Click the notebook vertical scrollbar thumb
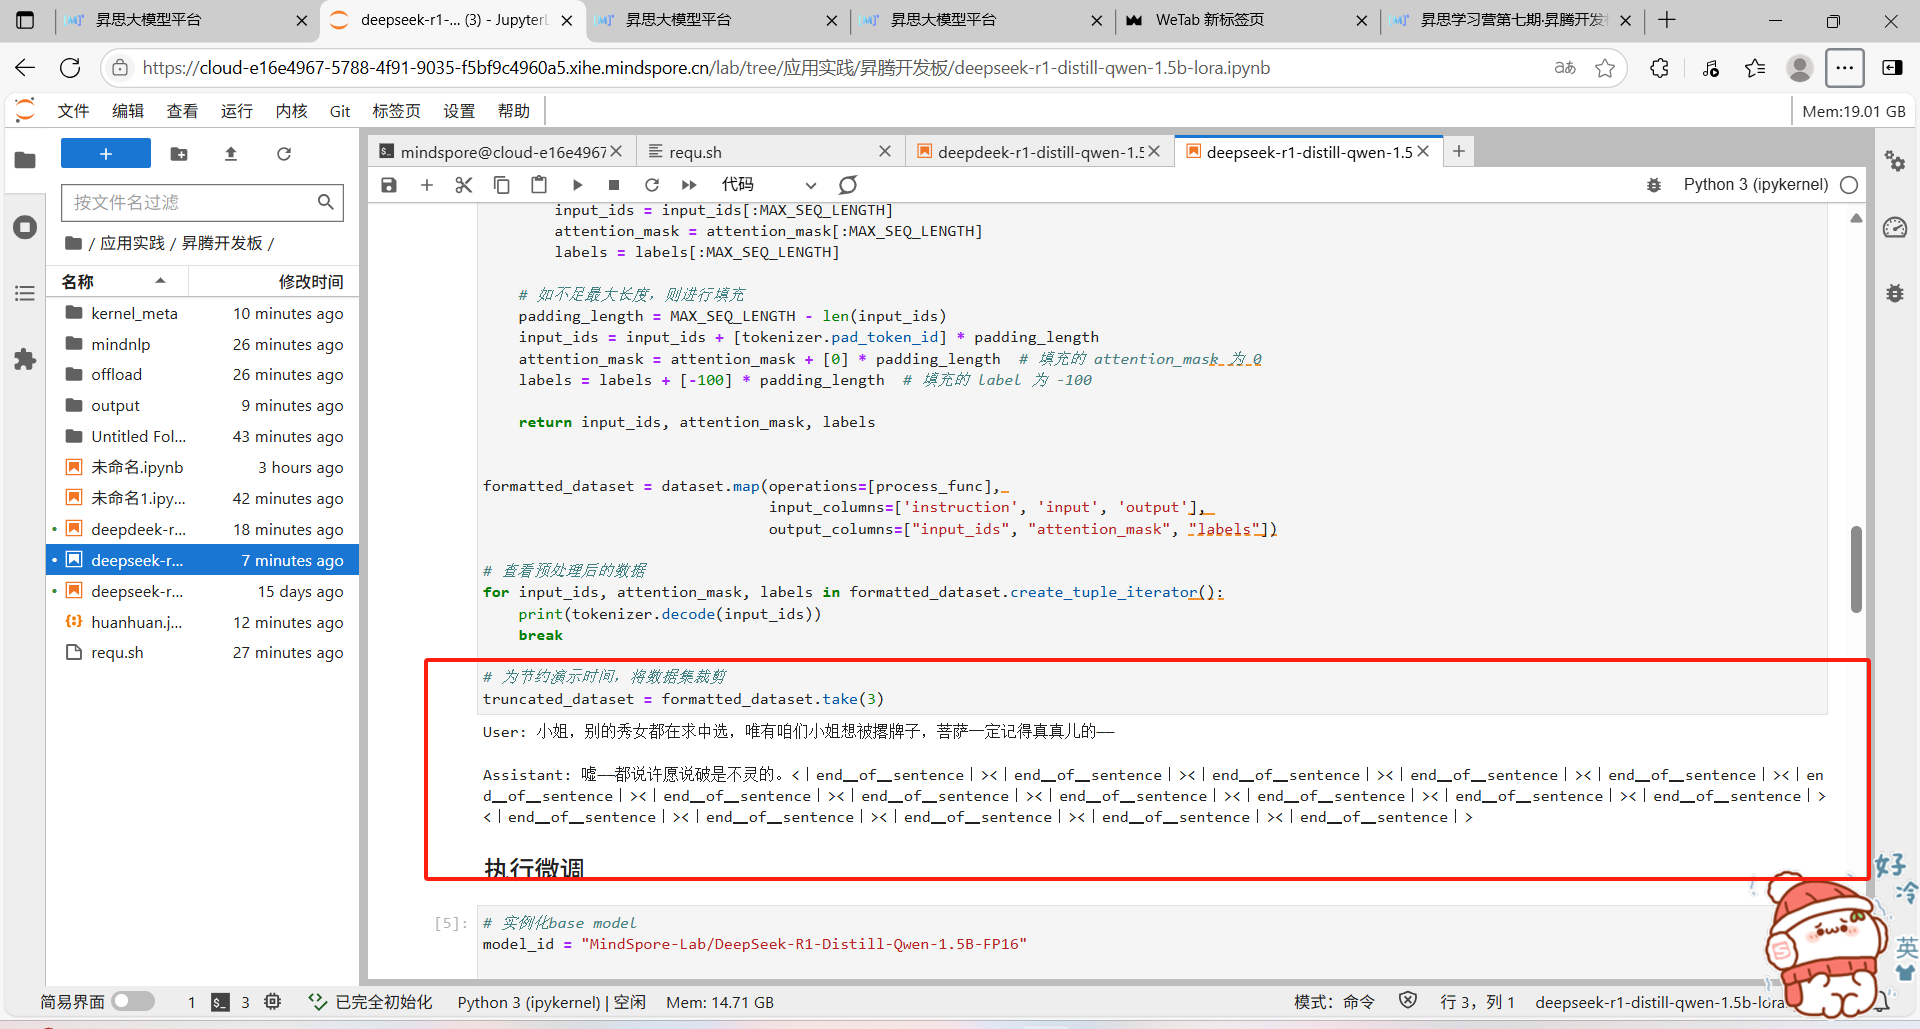This screenshot has height=1029, width=1920. tap(1856, 568)
